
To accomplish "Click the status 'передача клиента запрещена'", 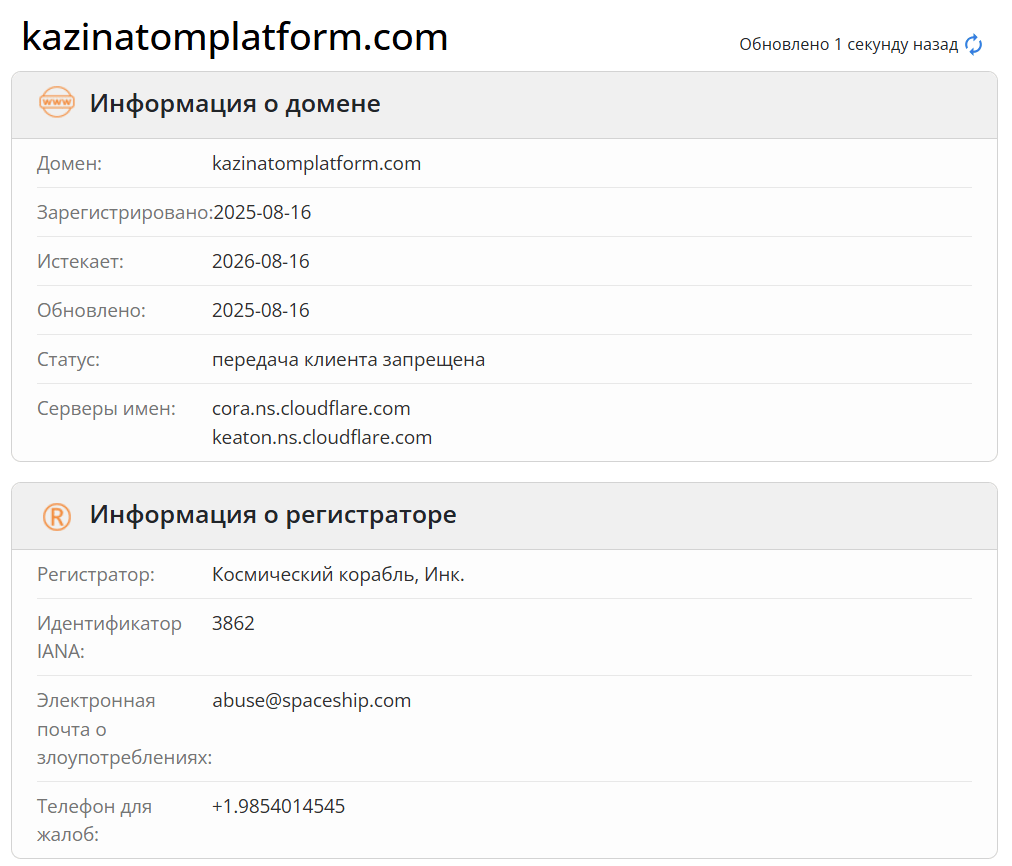I will pos(349,359).
